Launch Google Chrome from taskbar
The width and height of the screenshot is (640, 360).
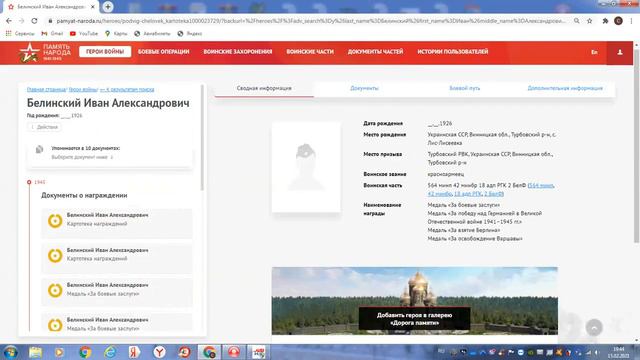pyautogui.click(x=85, y=352)
